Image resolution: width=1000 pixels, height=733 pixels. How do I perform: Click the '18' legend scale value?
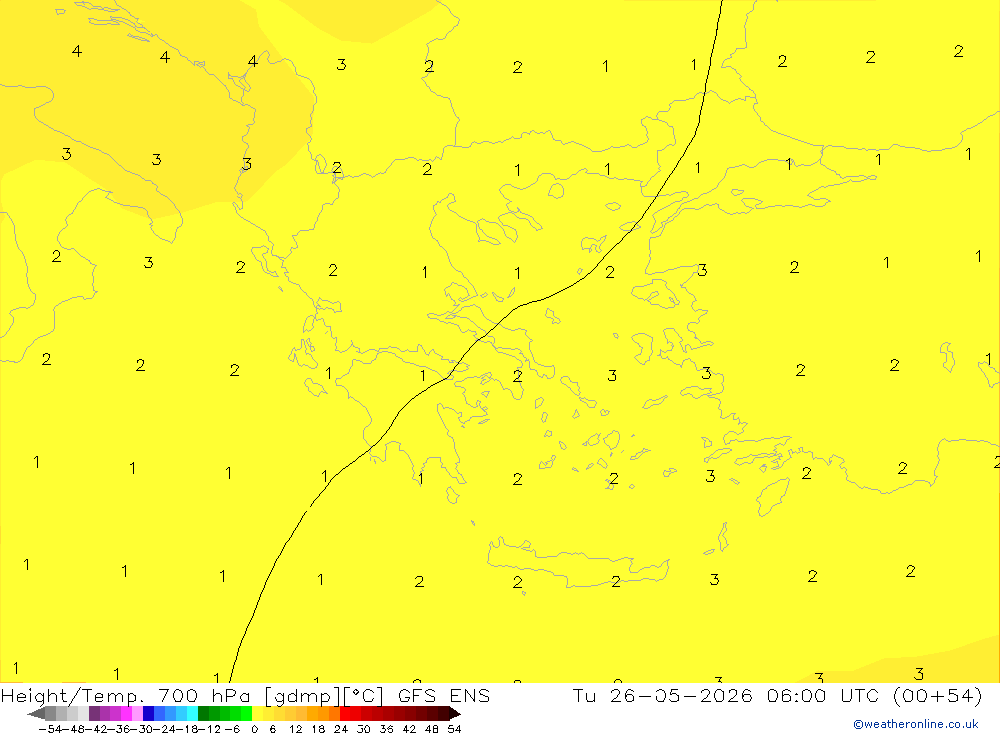pos(318,729)
